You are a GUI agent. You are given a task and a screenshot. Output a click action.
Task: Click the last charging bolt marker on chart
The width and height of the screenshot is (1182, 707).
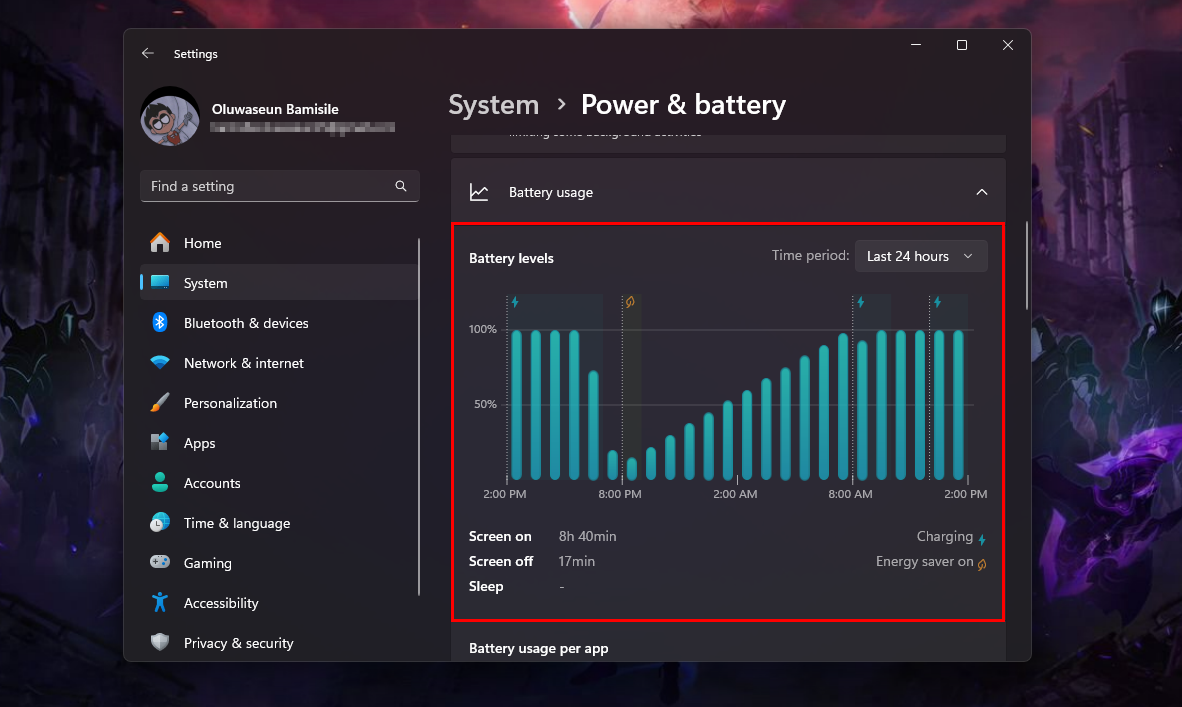[x=938, y=302]
